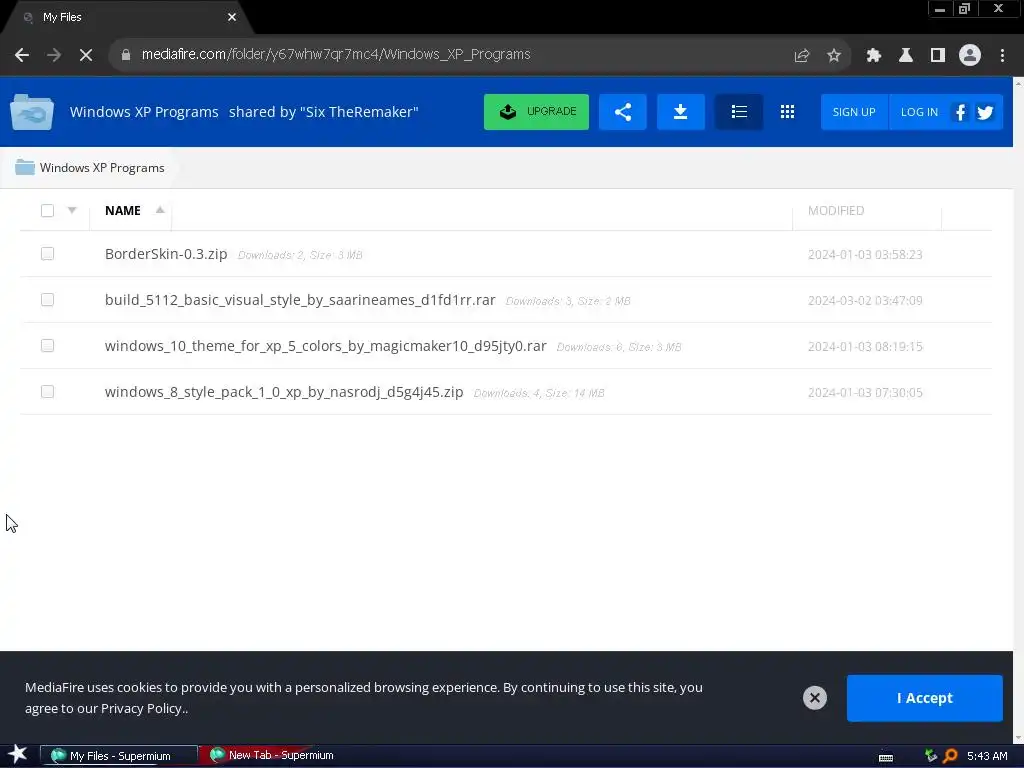Dismiss the cookie banner with the X
The image size is (1024, 768).
[814, 697]
